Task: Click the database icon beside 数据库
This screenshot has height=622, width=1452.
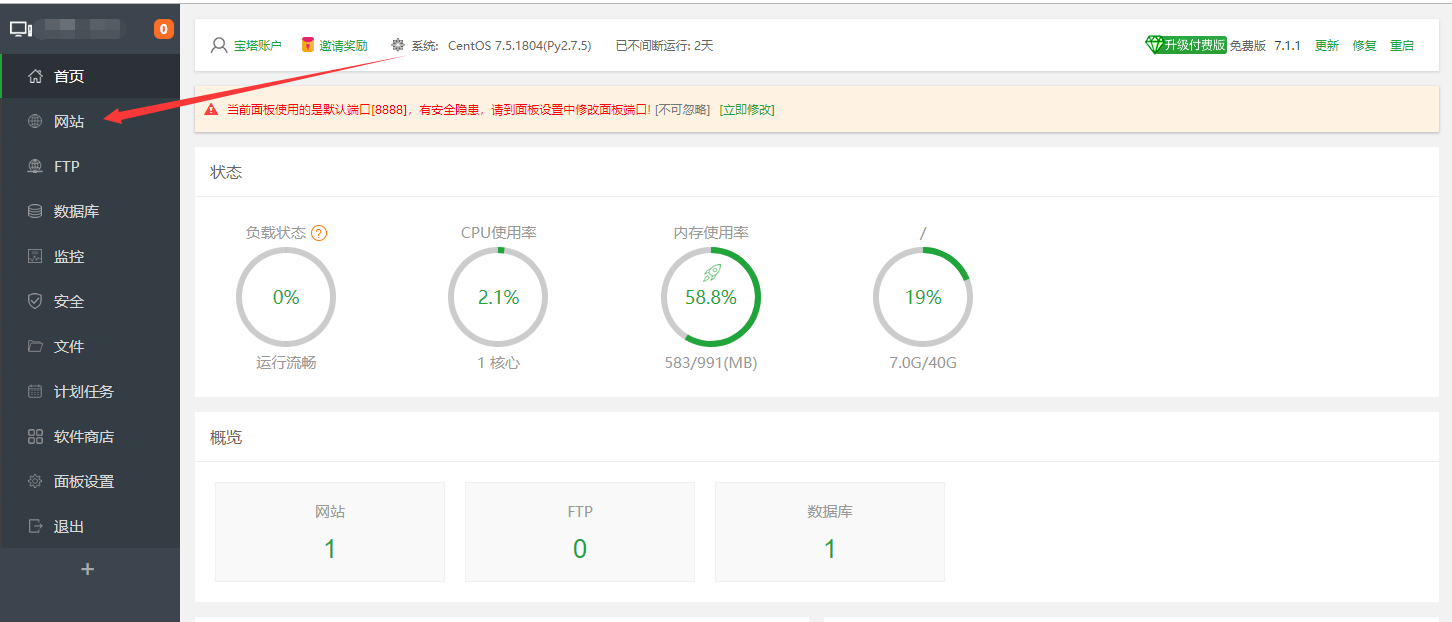Action: click(x=35, y=212)
